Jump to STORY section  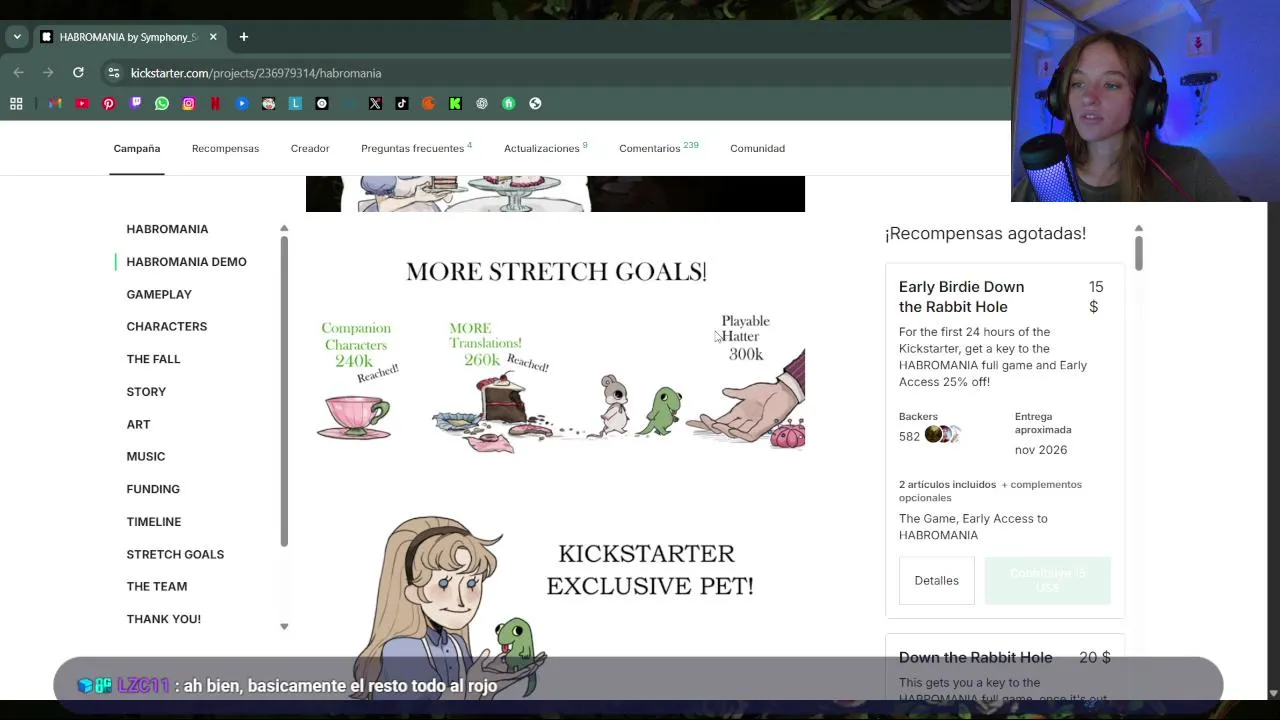coord(146,392)
